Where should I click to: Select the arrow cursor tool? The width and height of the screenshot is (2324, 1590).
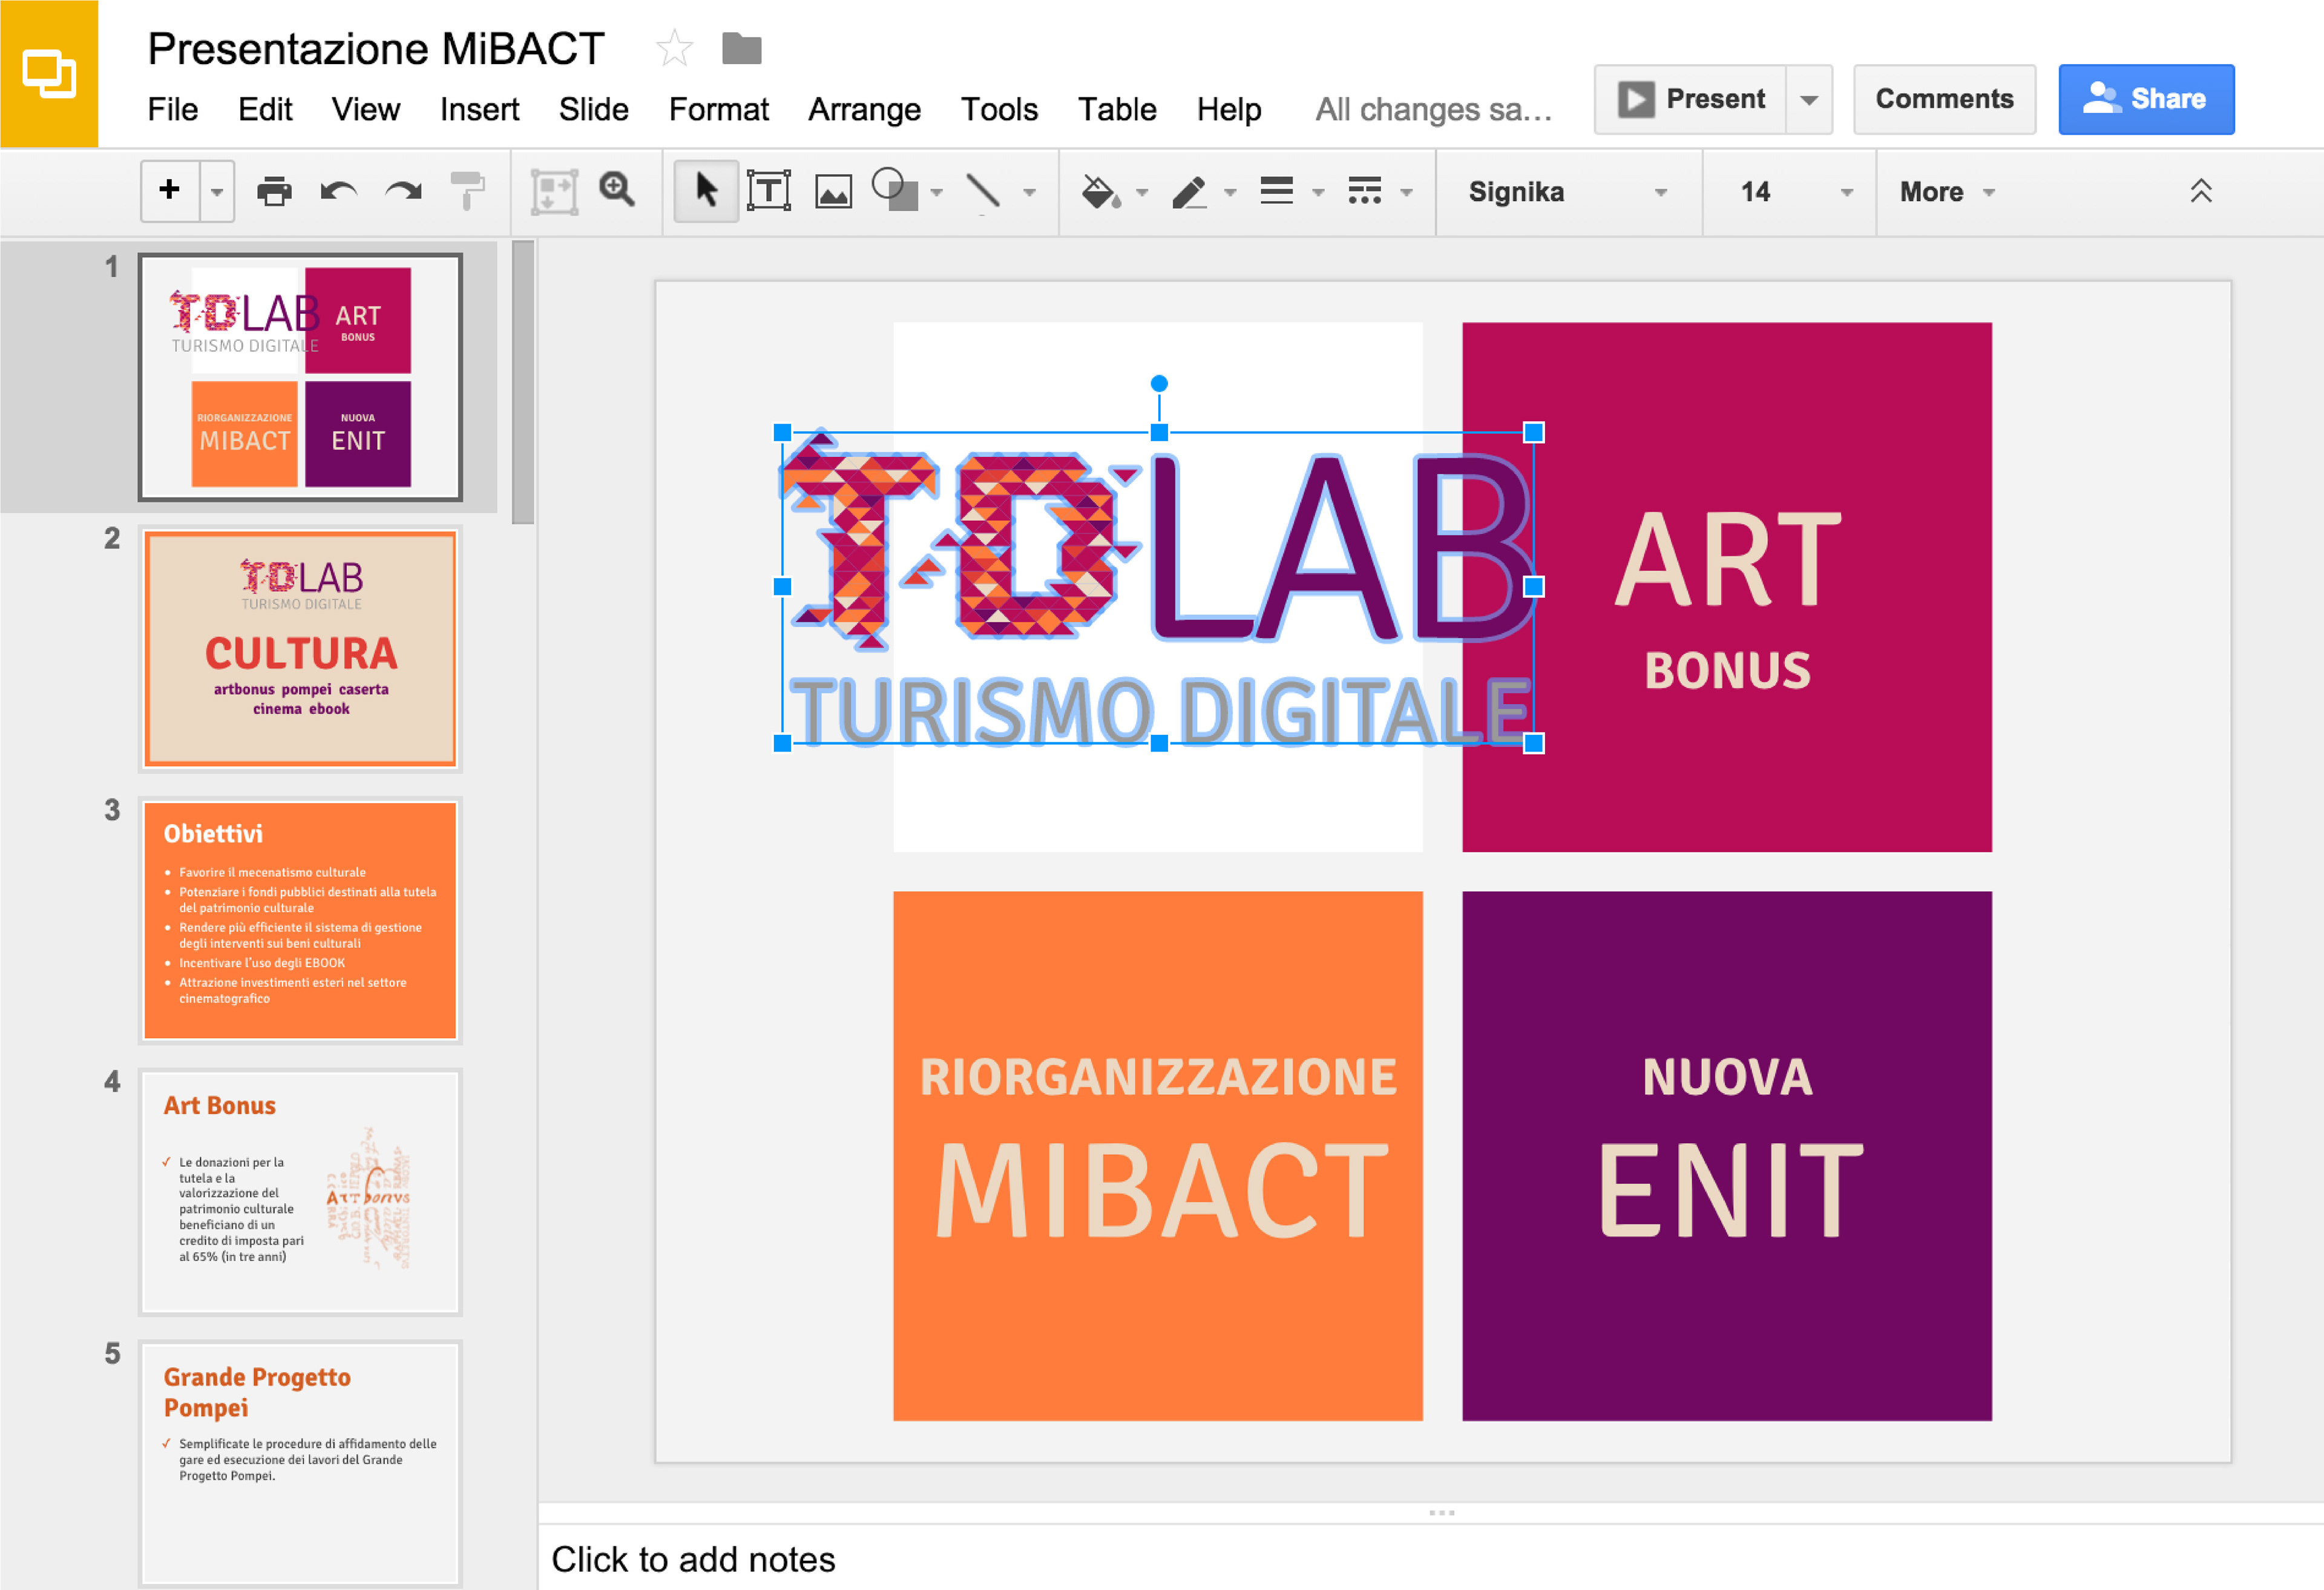pyautogui.click(x=706, y=190)
